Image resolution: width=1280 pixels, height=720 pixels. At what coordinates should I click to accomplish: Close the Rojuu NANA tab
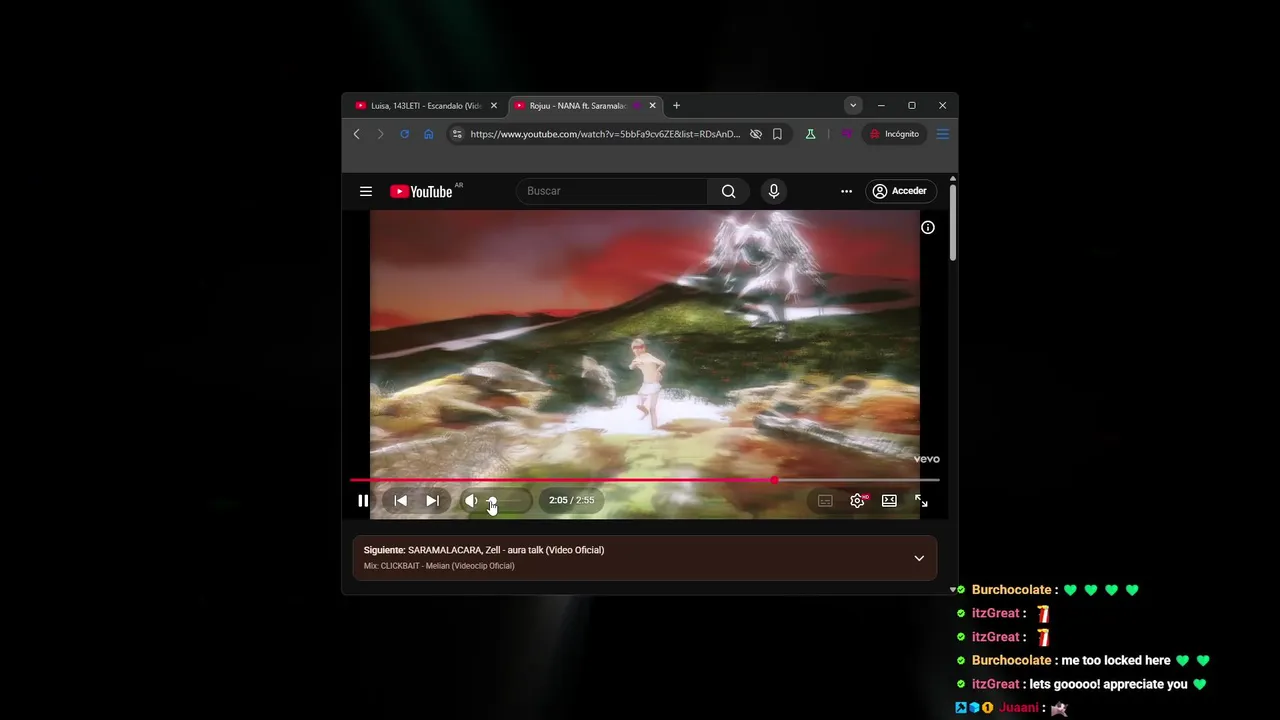653,106
